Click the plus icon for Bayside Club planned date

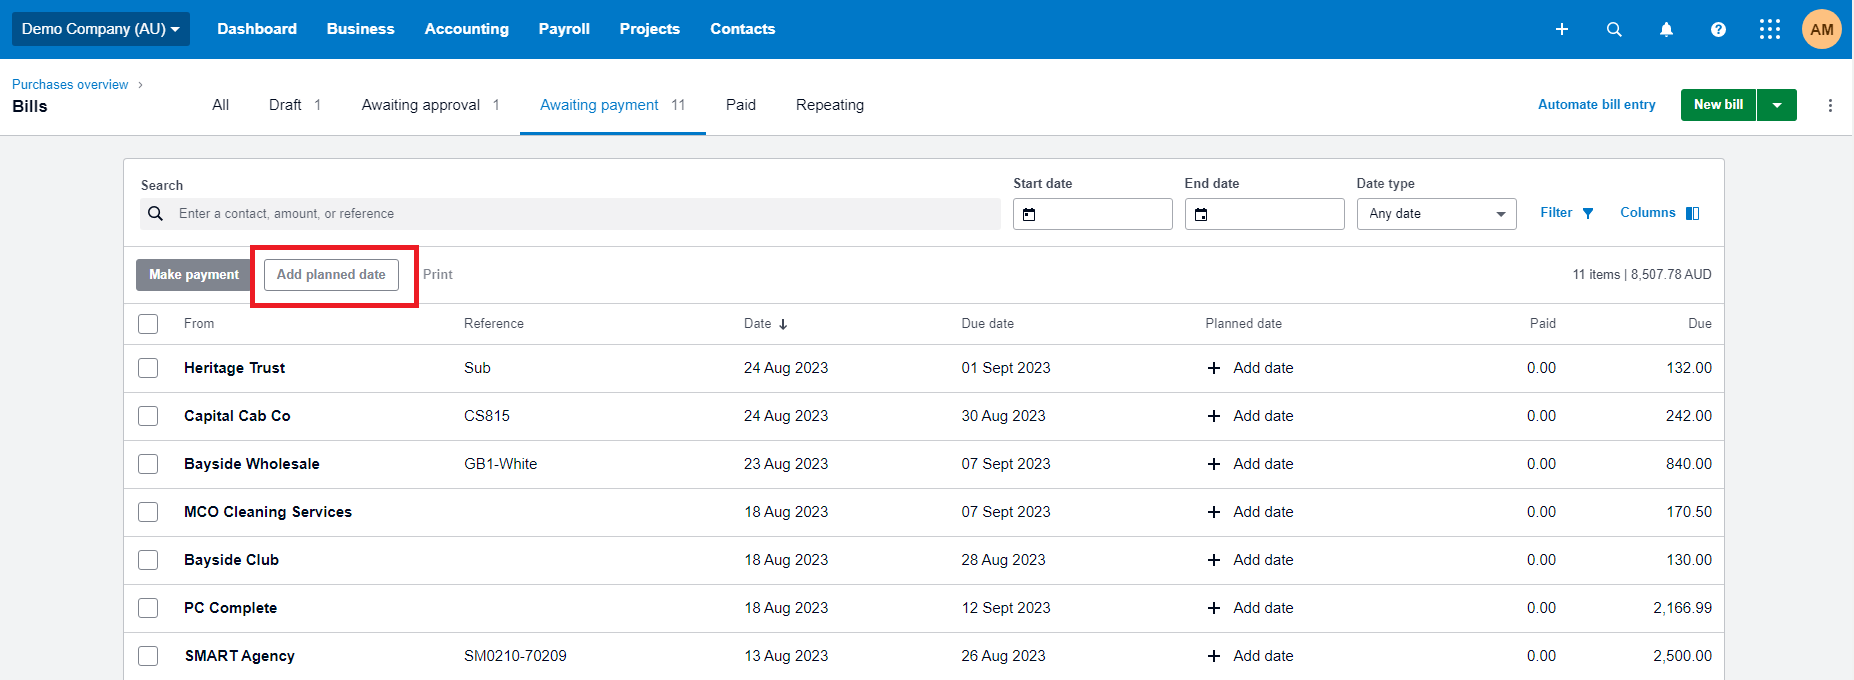pyautogui.click(x=1214, y=560)
